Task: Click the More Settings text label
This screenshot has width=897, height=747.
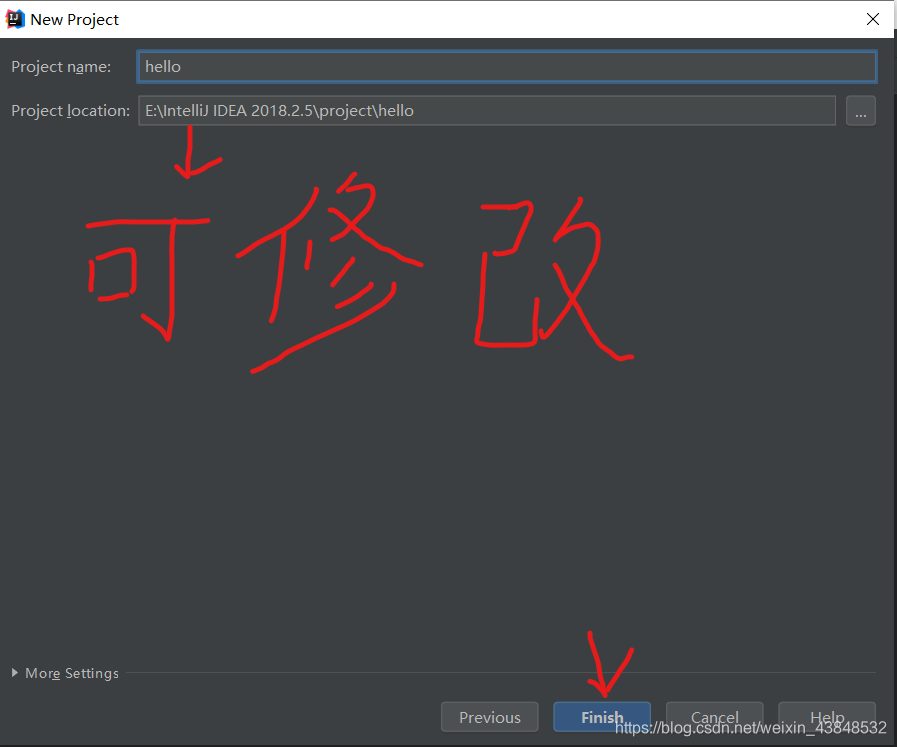Action: 72,673
